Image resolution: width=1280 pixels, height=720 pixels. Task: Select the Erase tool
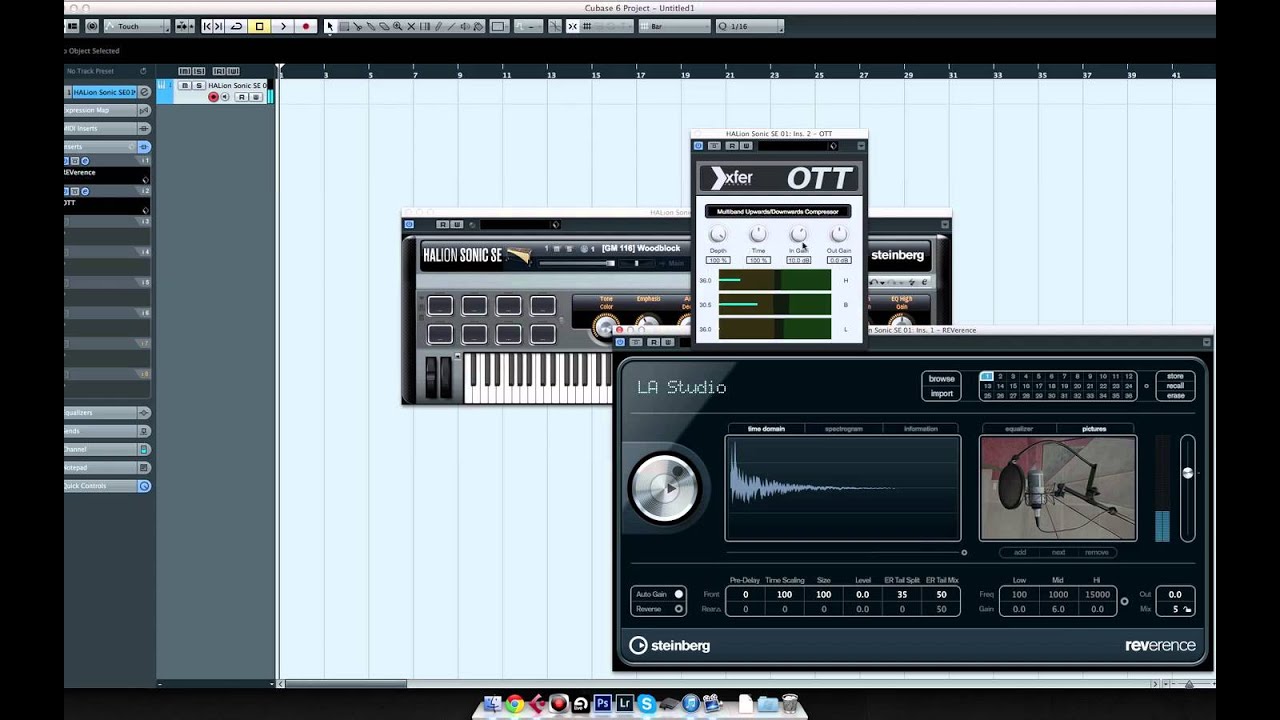pyautogui.click(x=384, y=26)
